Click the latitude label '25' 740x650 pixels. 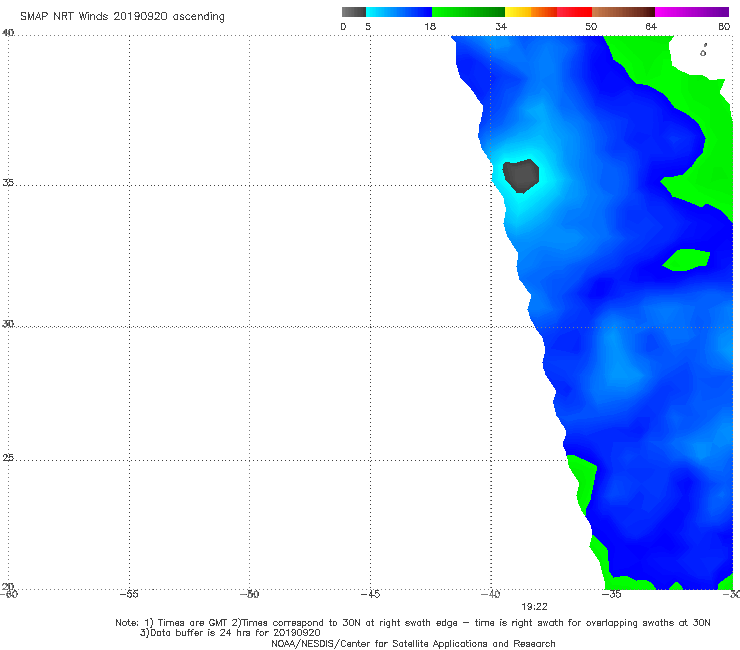(8, 457)
